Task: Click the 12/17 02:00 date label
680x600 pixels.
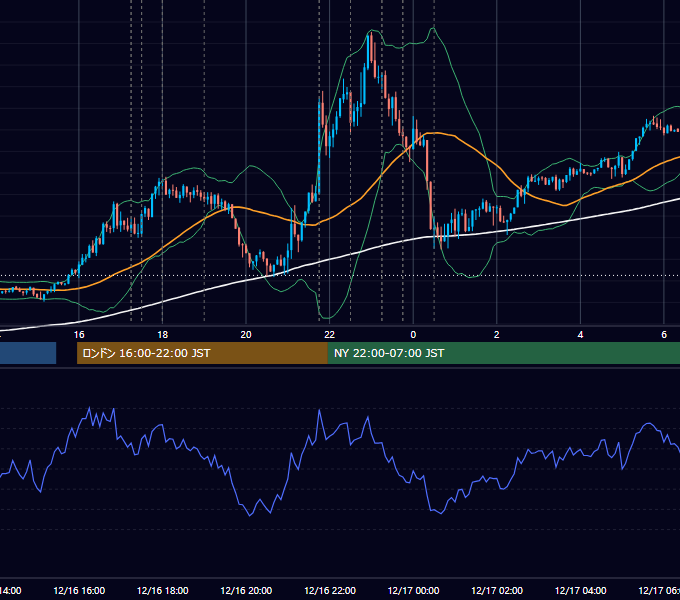Action: click(497, 590)
